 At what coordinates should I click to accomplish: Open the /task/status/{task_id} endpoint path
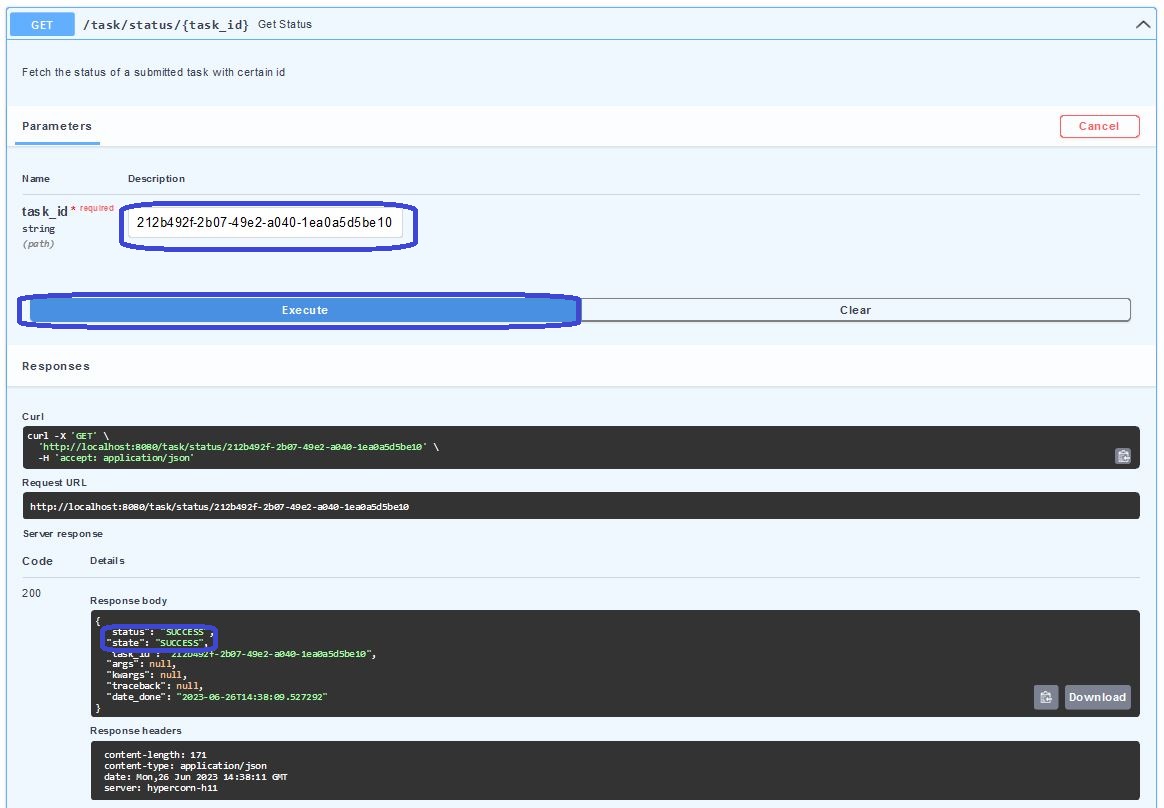[x=166, y=25]
